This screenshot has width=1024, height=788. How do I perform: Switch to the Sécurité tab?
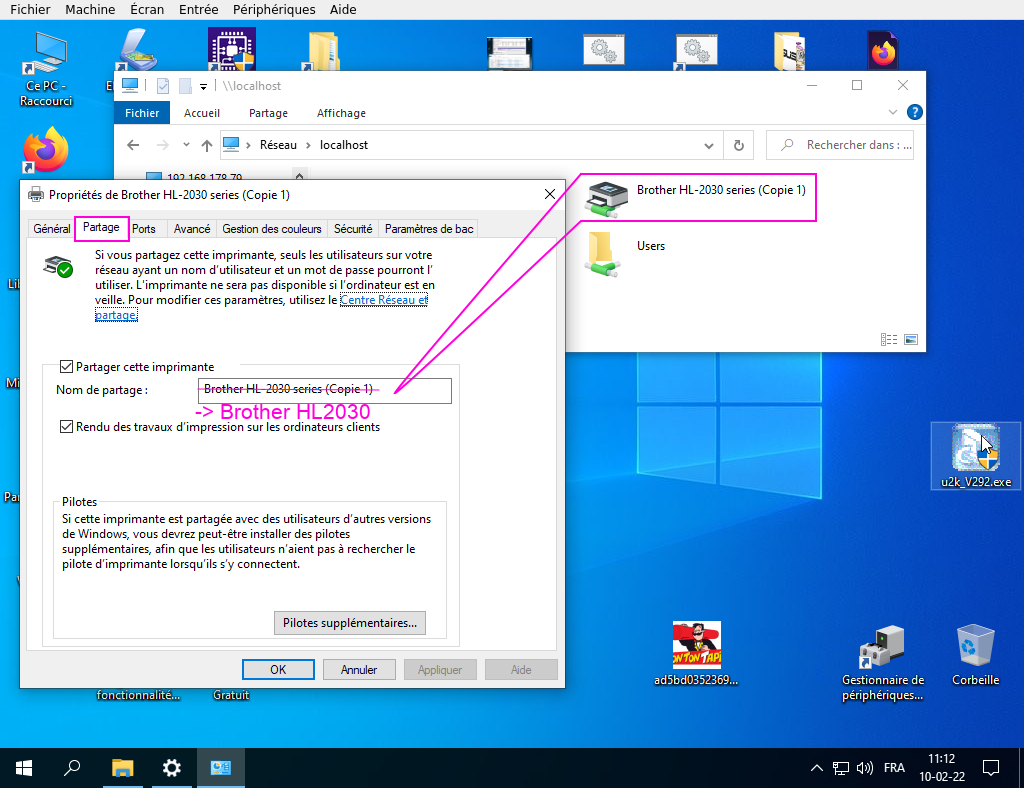[353, 229]
